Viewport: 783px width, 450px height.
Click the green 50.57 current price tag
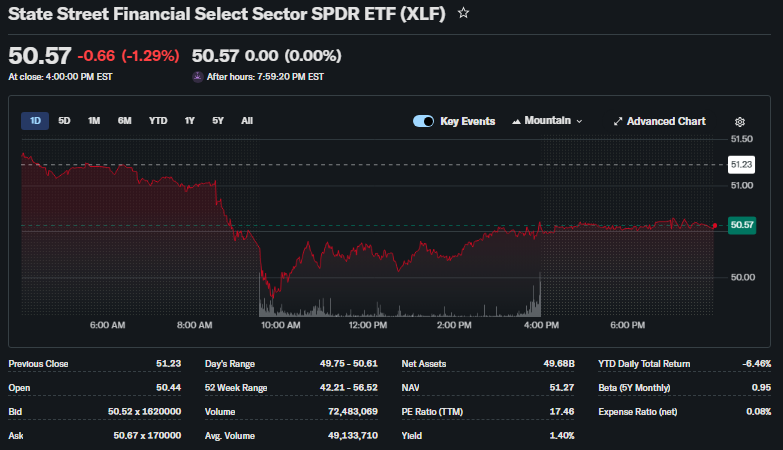click(742, 225)
